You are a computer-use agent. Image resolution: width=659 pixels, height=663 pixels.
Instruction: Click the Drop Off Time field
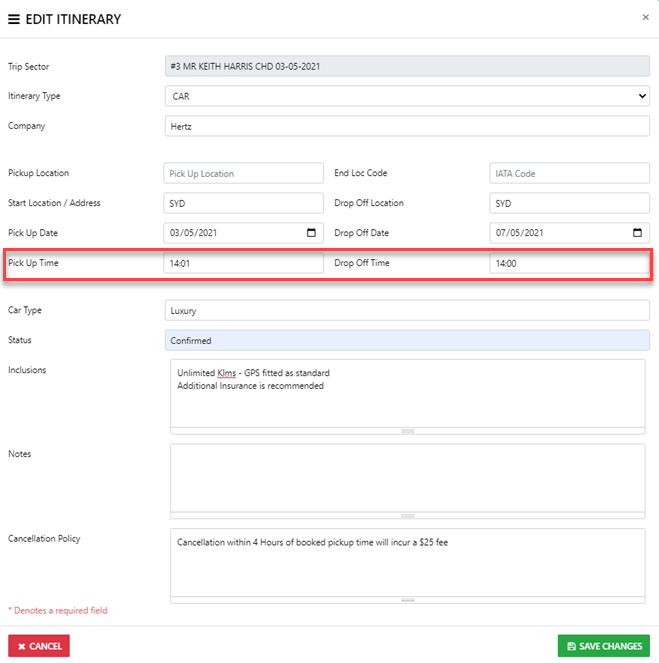point(569,263)
